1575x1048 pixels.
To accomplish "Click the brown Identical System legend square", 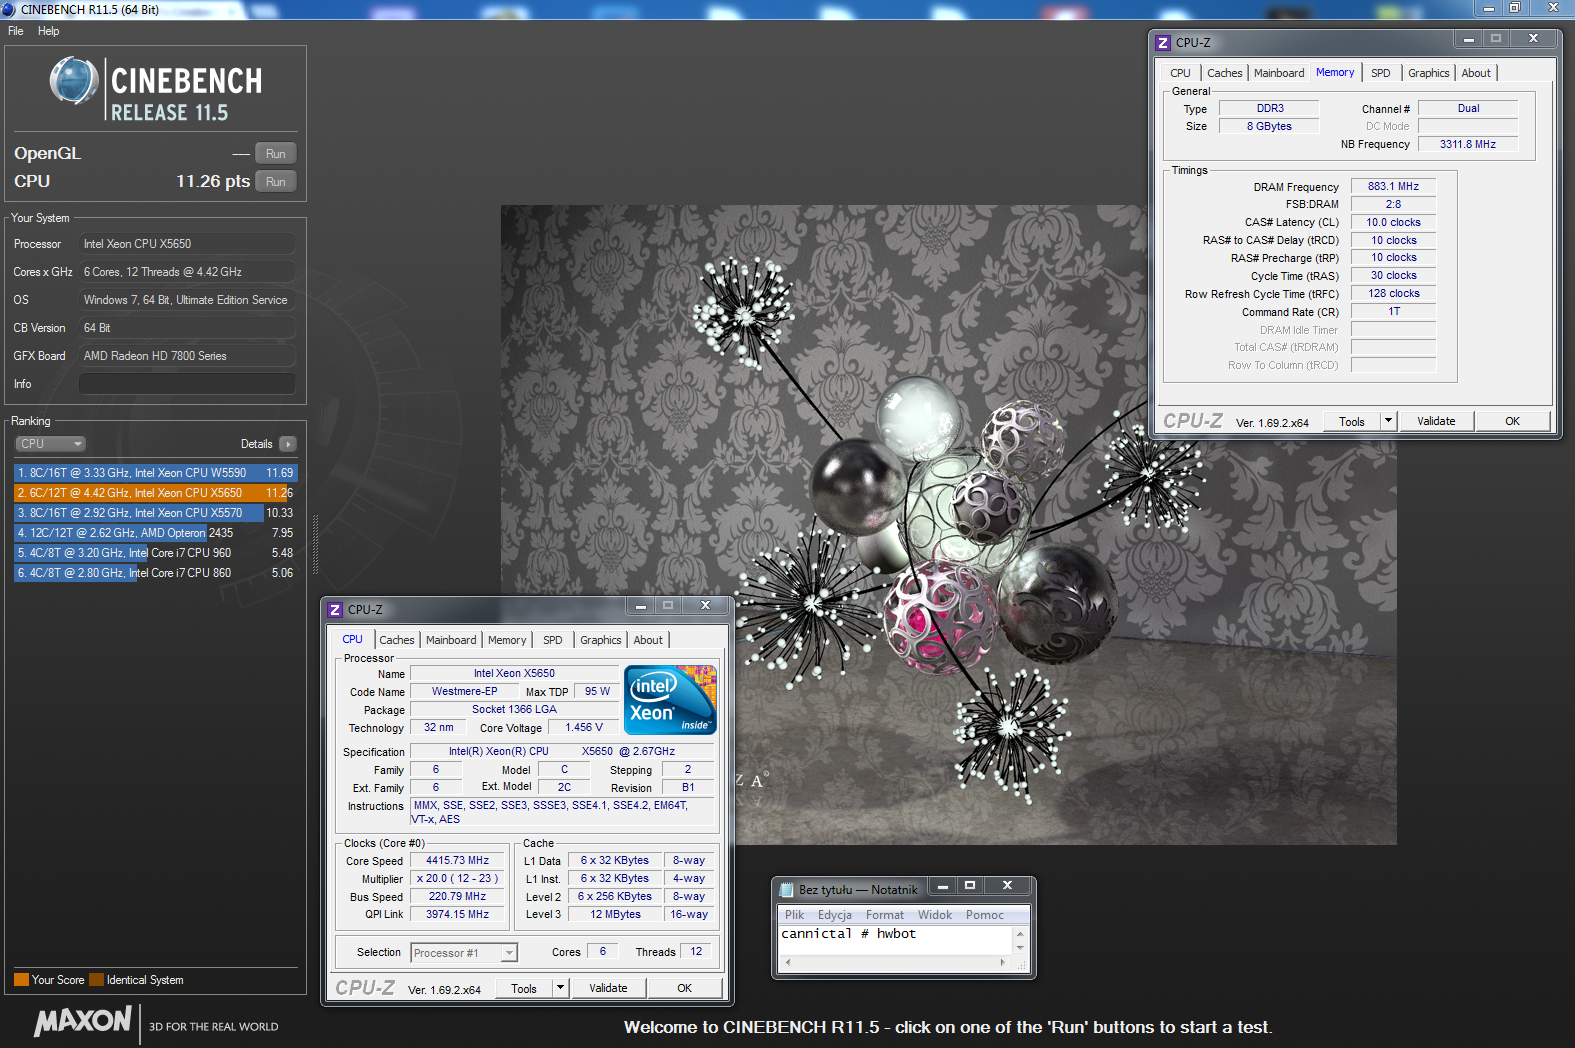I will pyautogui.click(x=96, y=980).
